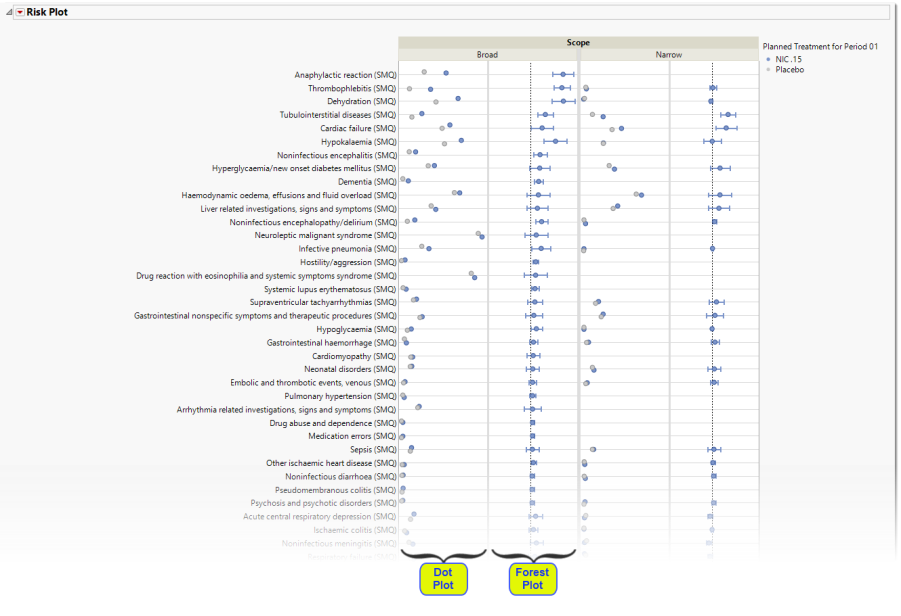Click Neuroleptic malignant syndrome NIC .15 dot in Broad
The height and width of the screenshot is (616, 901).
pos(482,237)
